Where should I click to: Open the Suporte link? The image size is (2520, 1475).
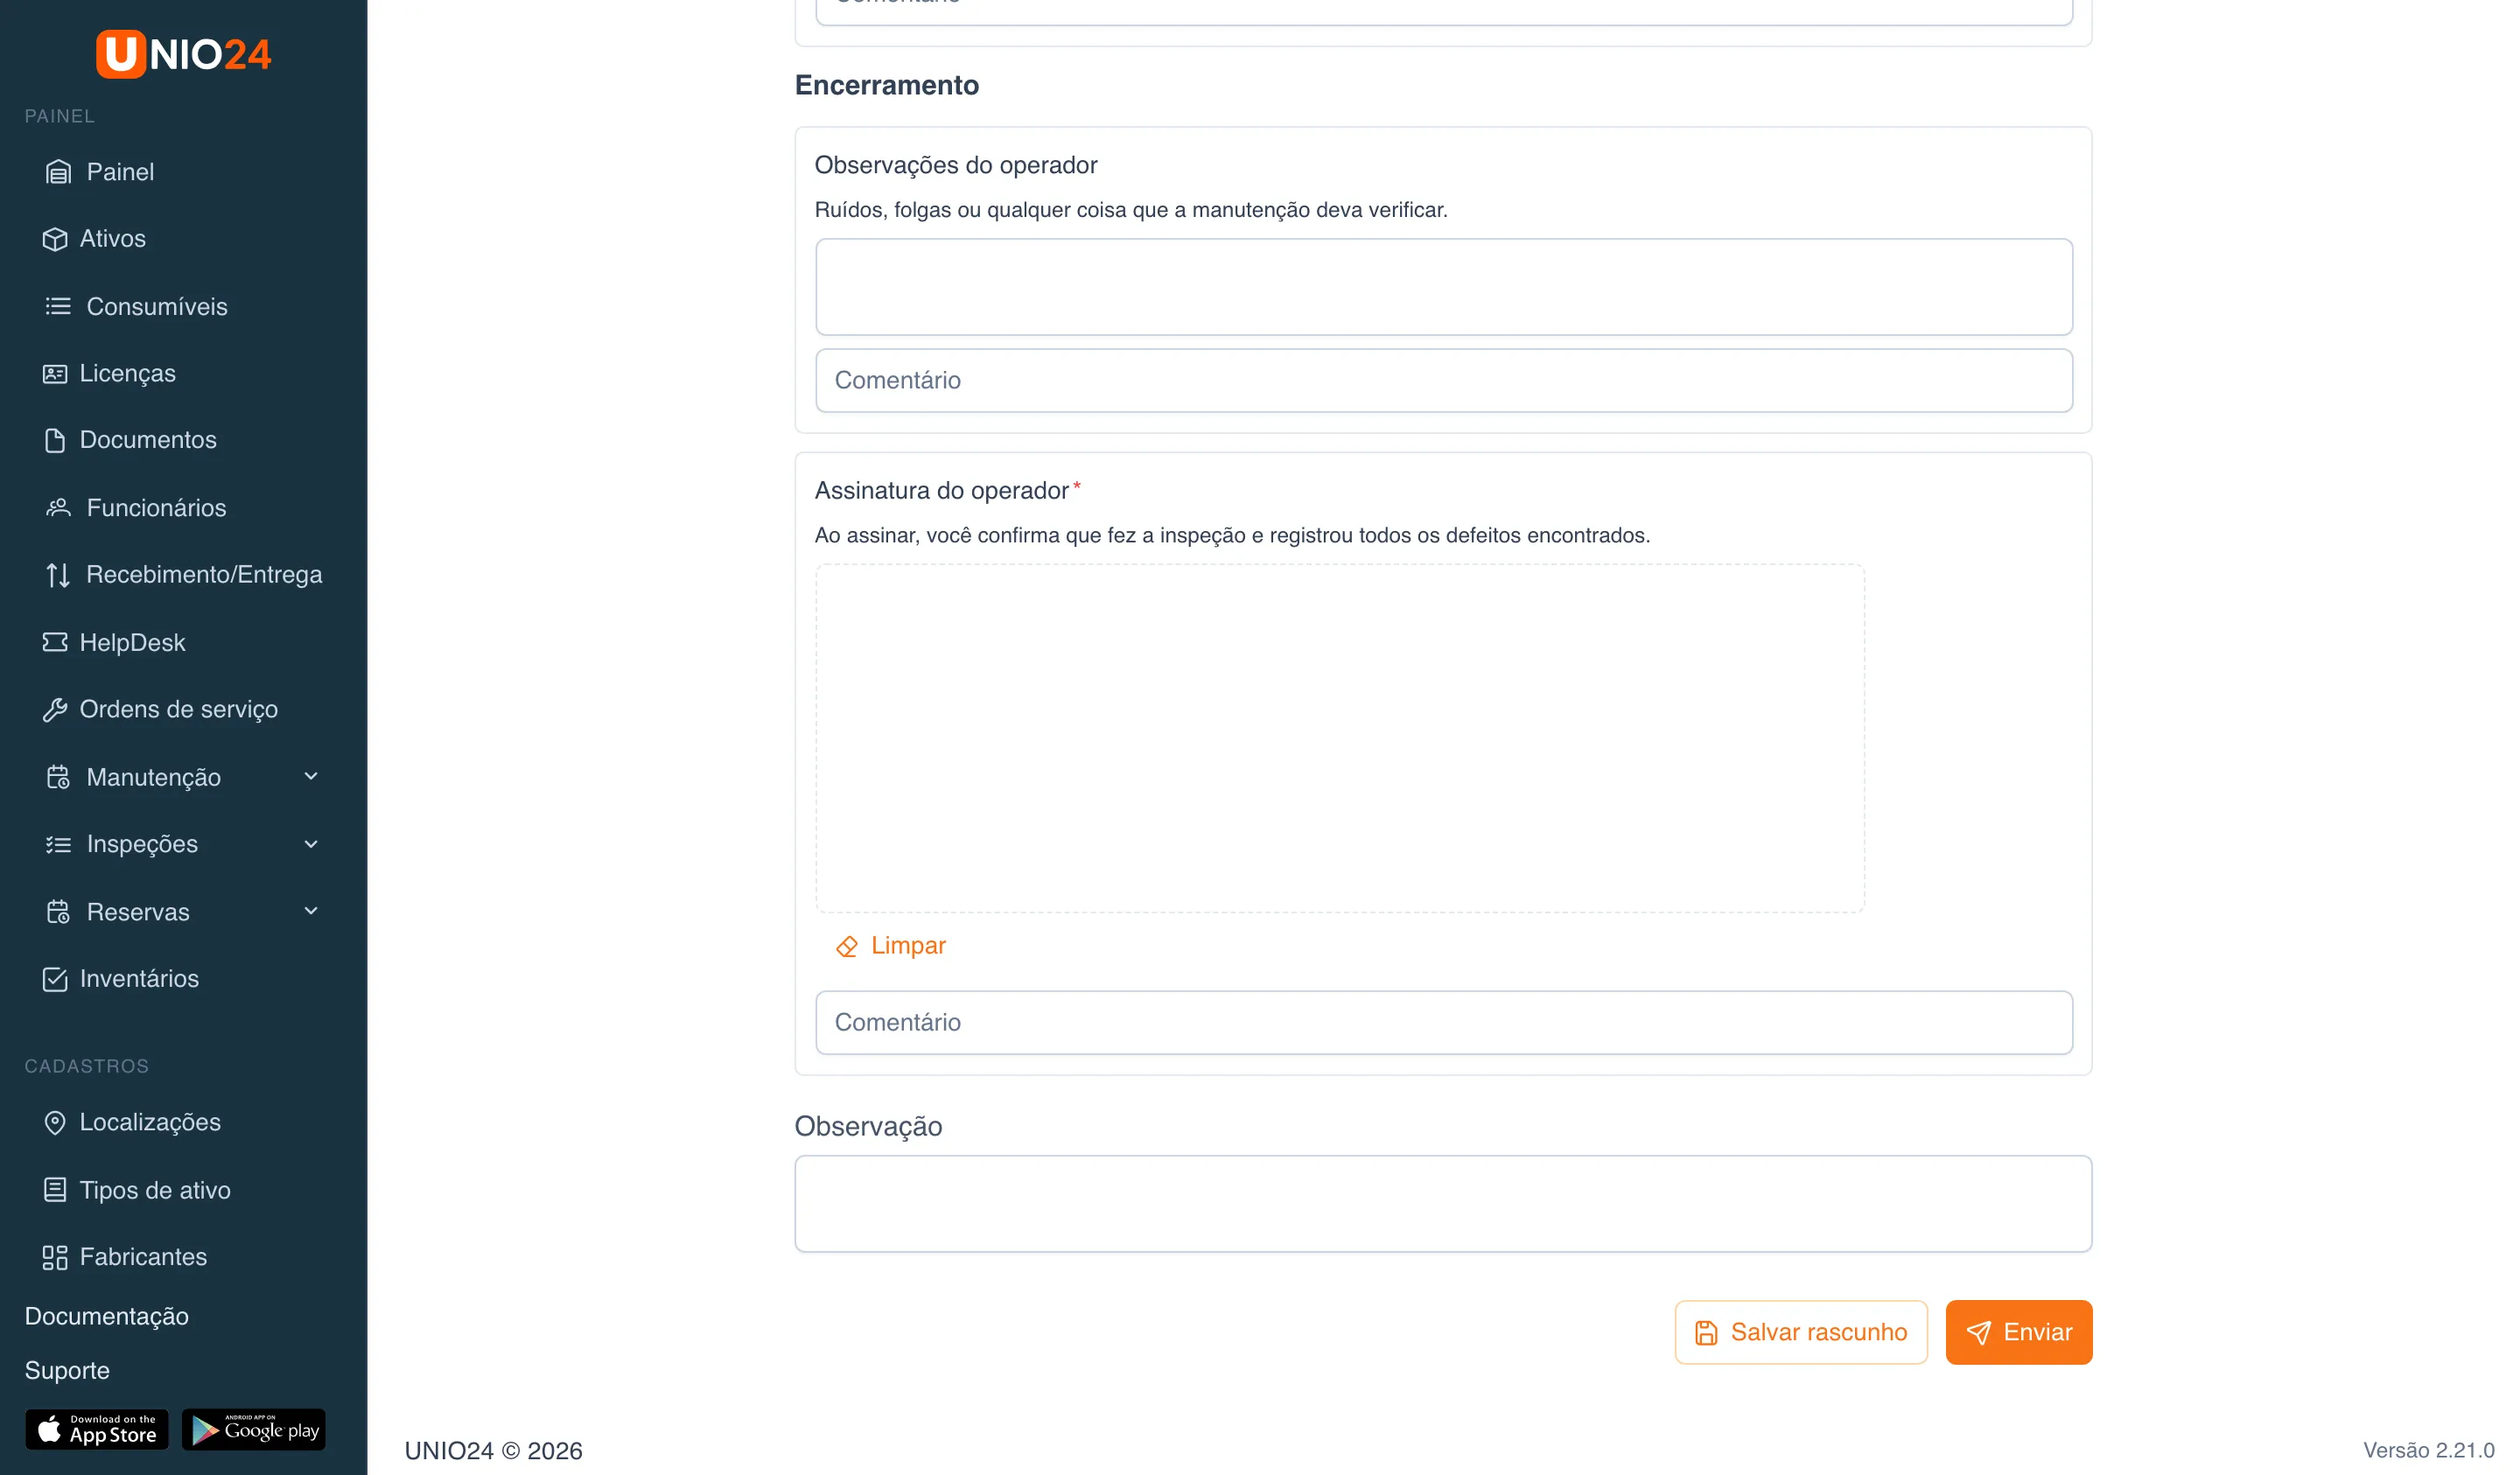point(67,1371)
